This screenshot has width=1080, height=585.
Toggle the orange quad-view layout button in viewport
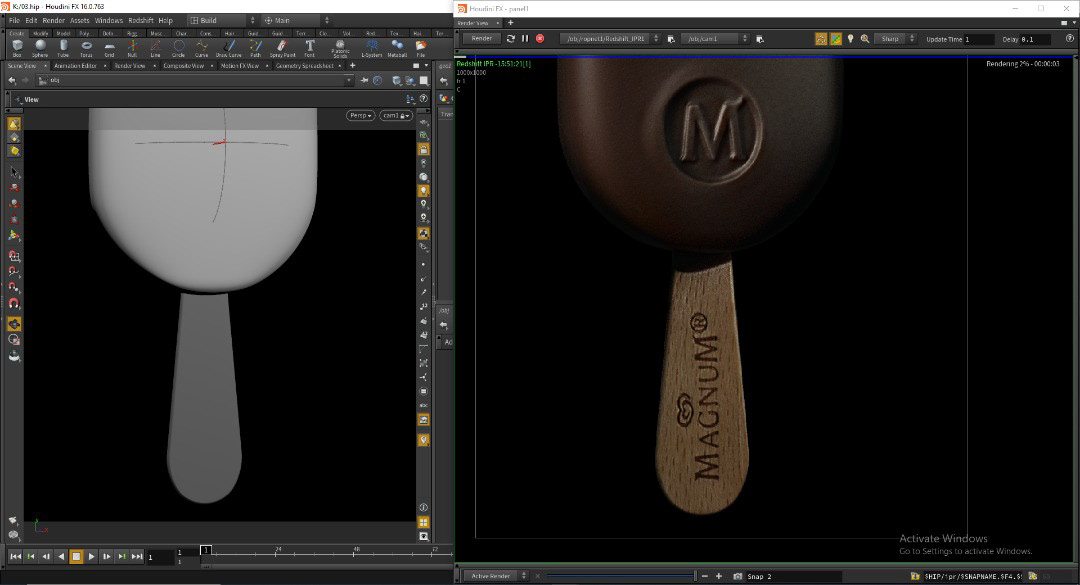[x=424, y=522]
